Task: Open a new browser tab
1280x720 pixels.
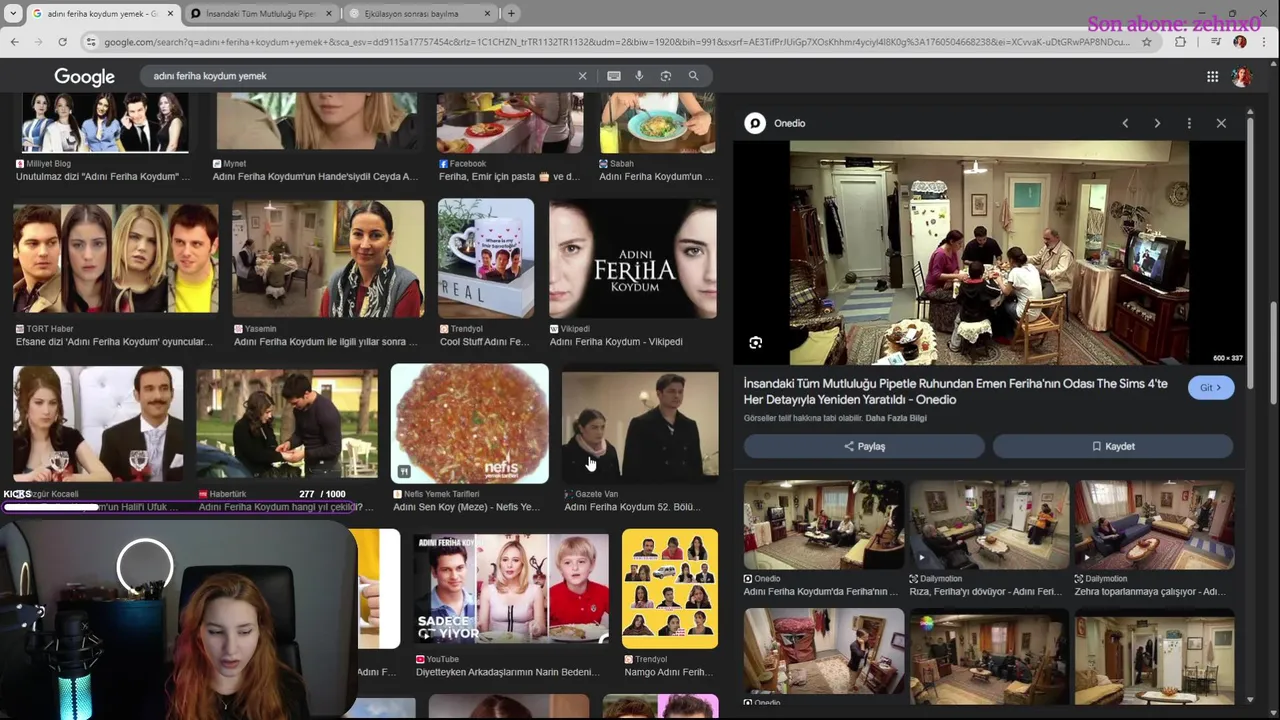Action: click(x=511, y=14)
